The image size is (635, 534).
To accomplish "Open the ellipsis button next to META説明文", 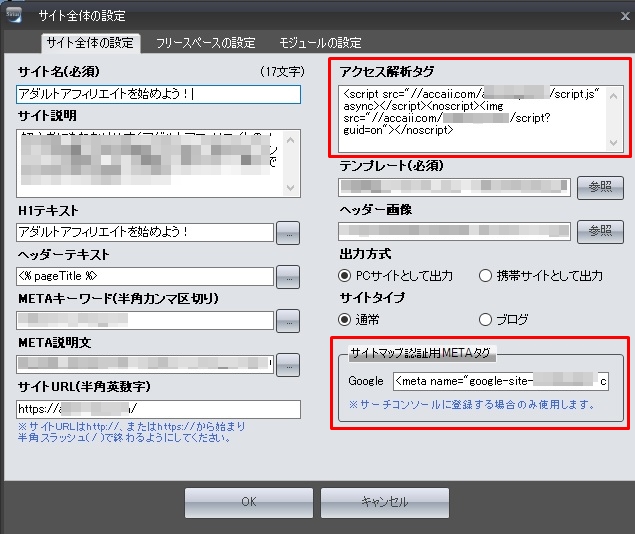I will coord(288,365).
